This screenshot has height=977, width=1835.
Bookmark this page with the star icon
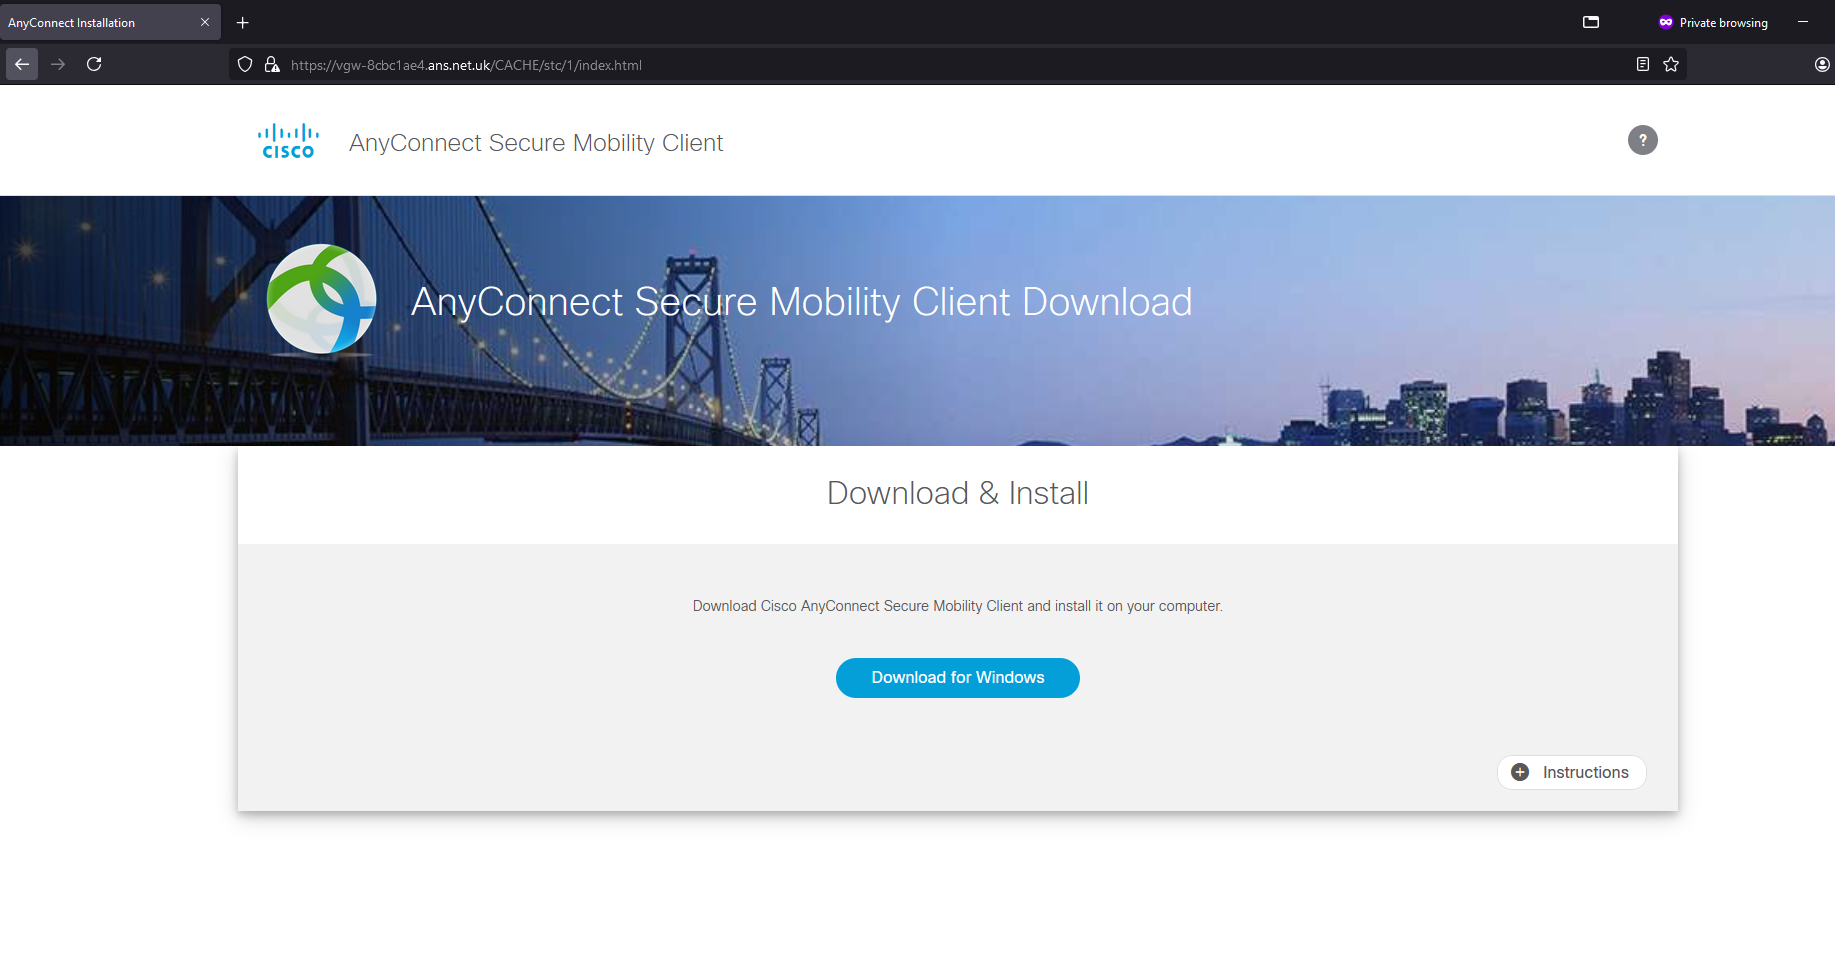[1671, 65]
